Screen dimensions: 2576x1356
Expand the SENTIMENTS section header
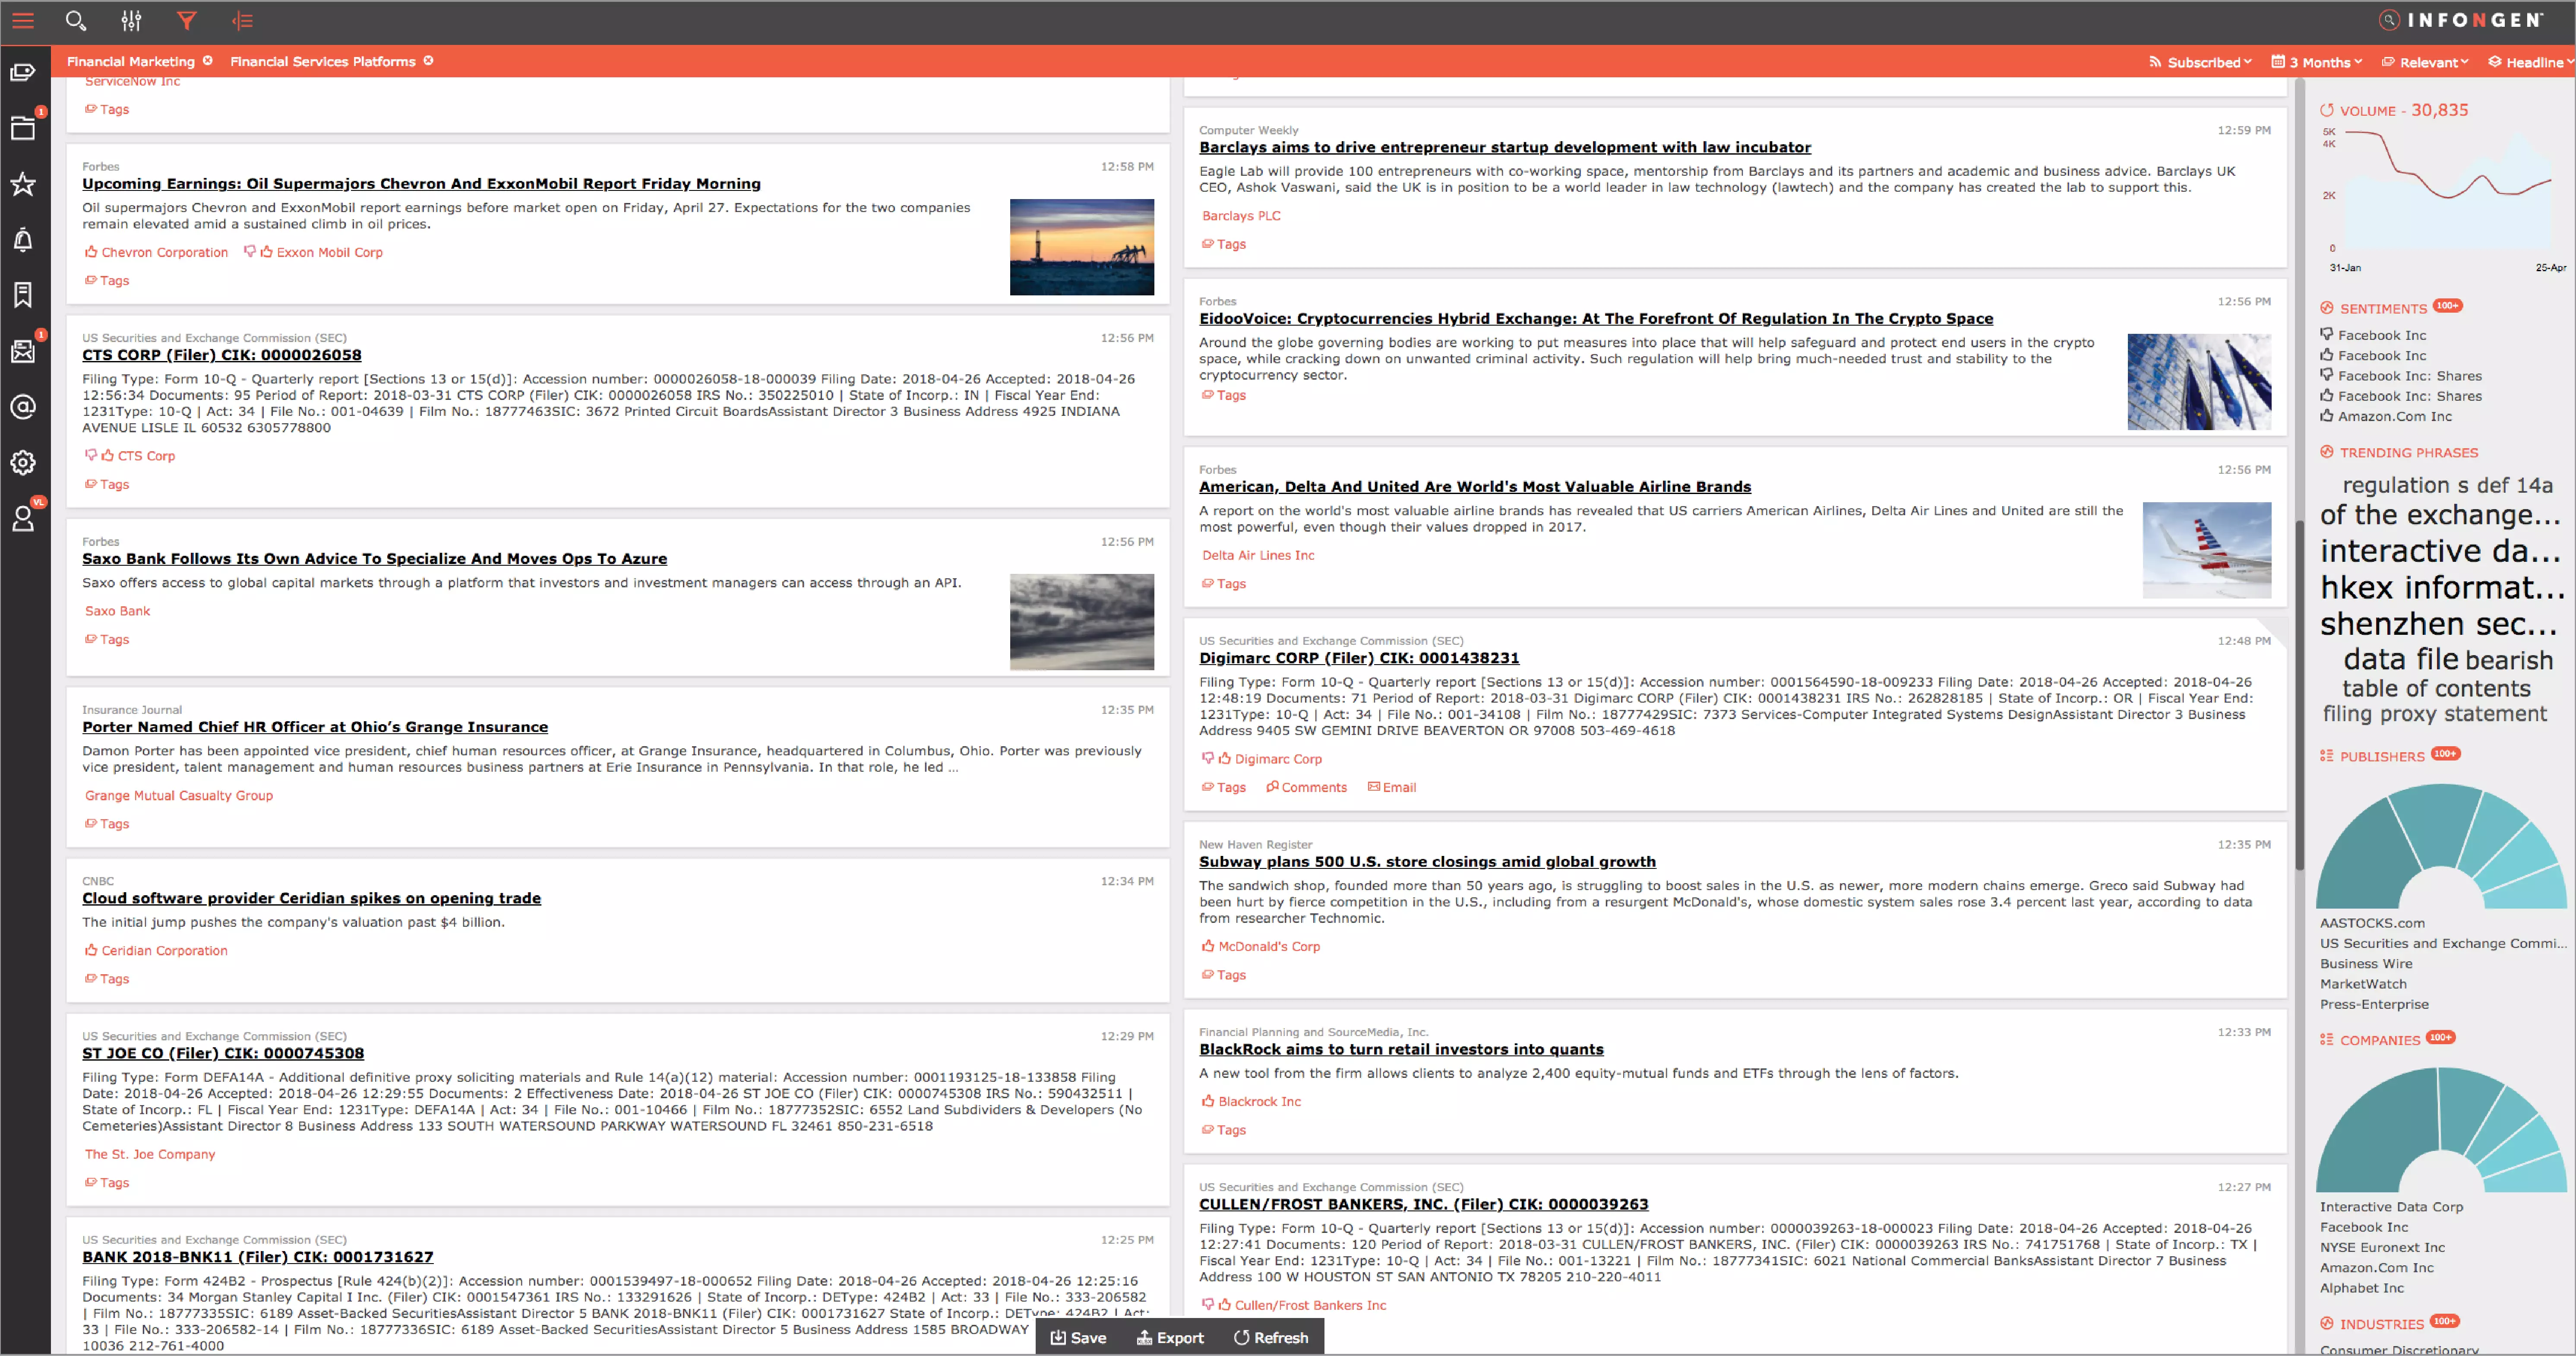pyautogui.click(x=2383, y=309)
